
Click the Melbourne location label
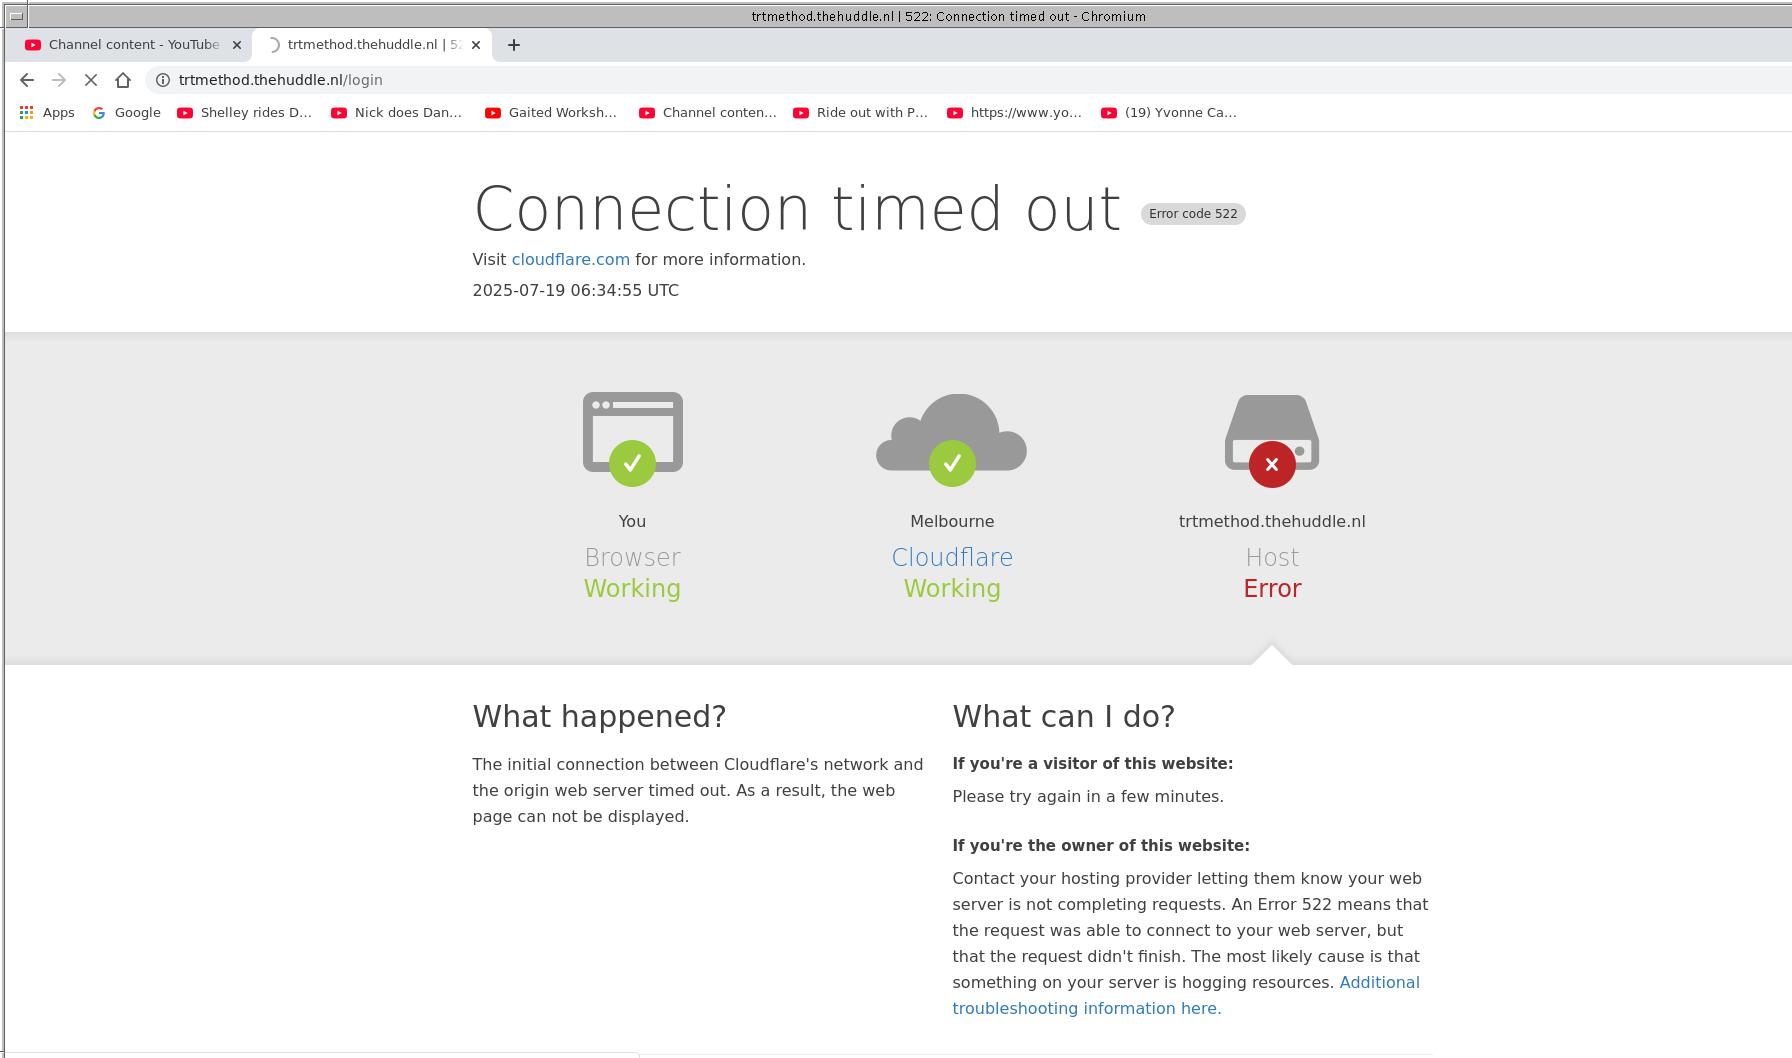click(952, 522)
